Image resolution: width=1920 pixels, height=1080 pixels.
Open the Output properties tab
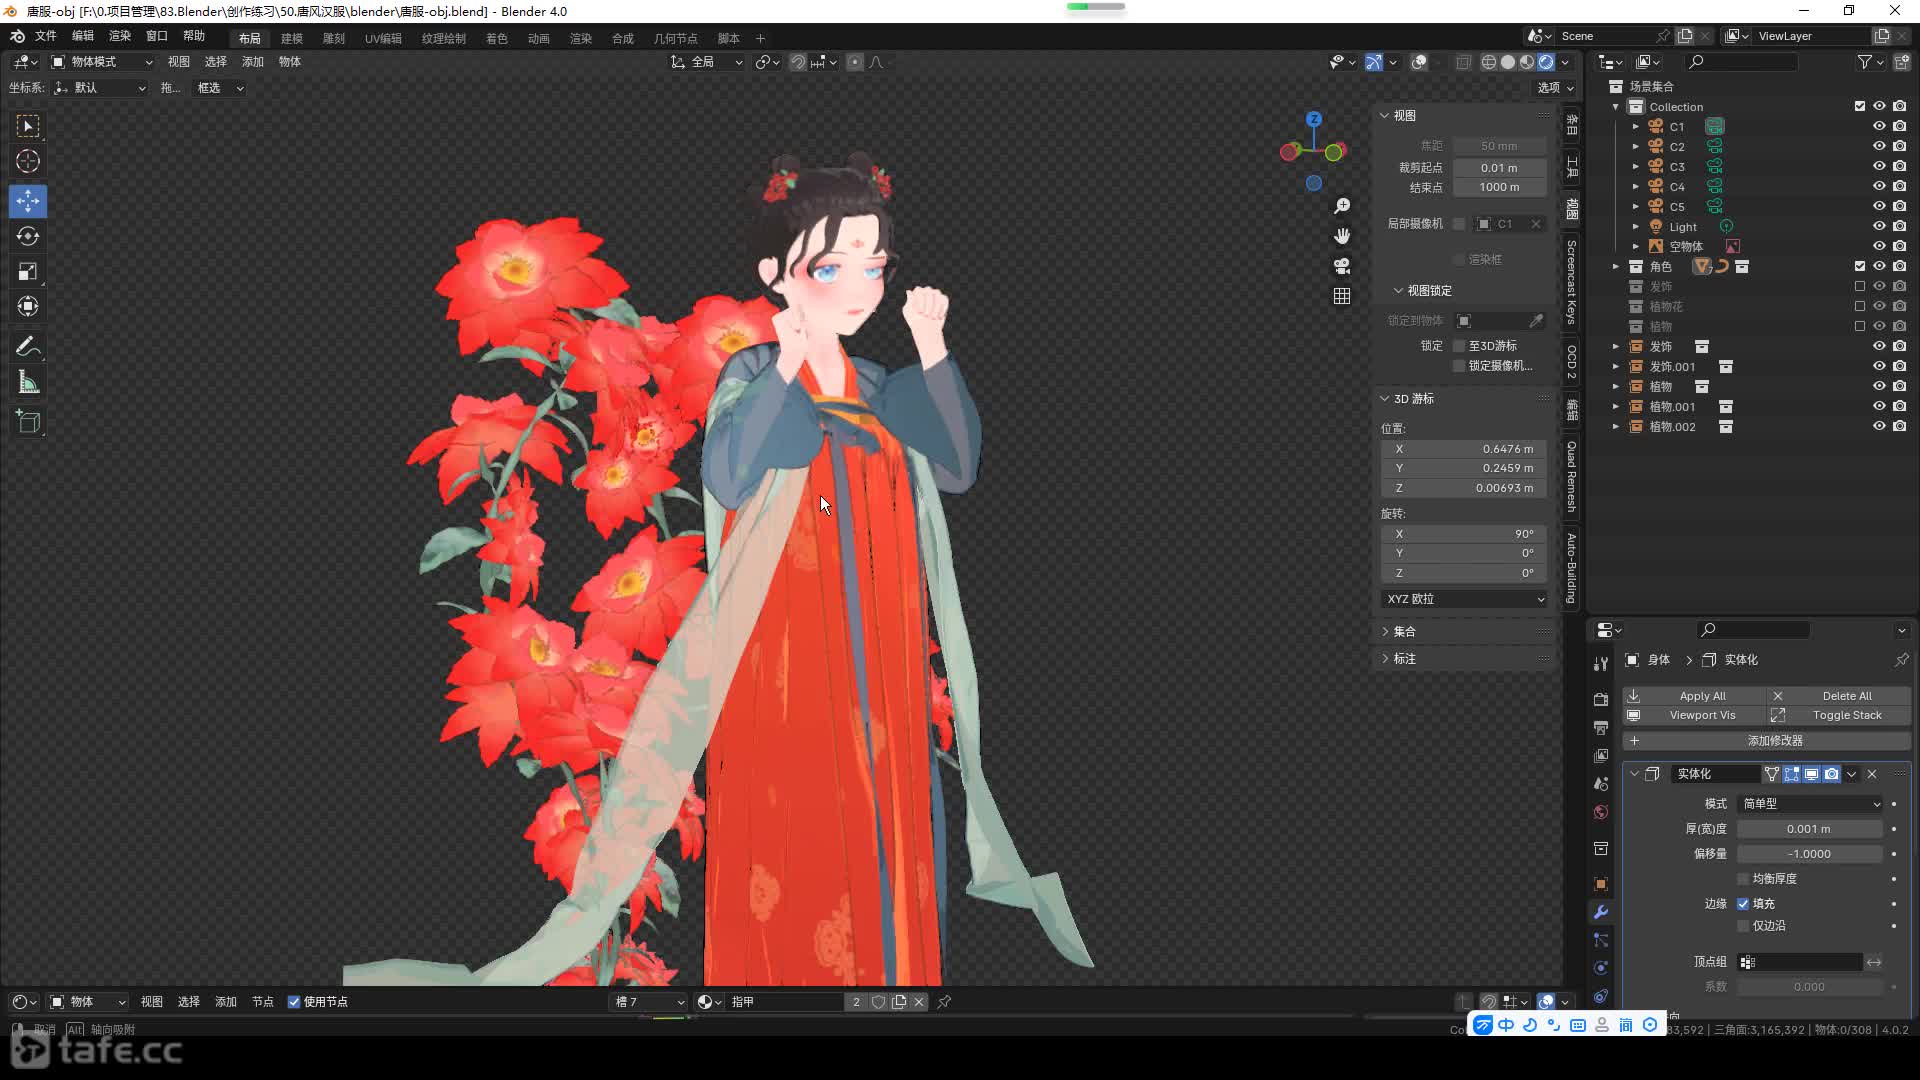[x=1601, y=727]
